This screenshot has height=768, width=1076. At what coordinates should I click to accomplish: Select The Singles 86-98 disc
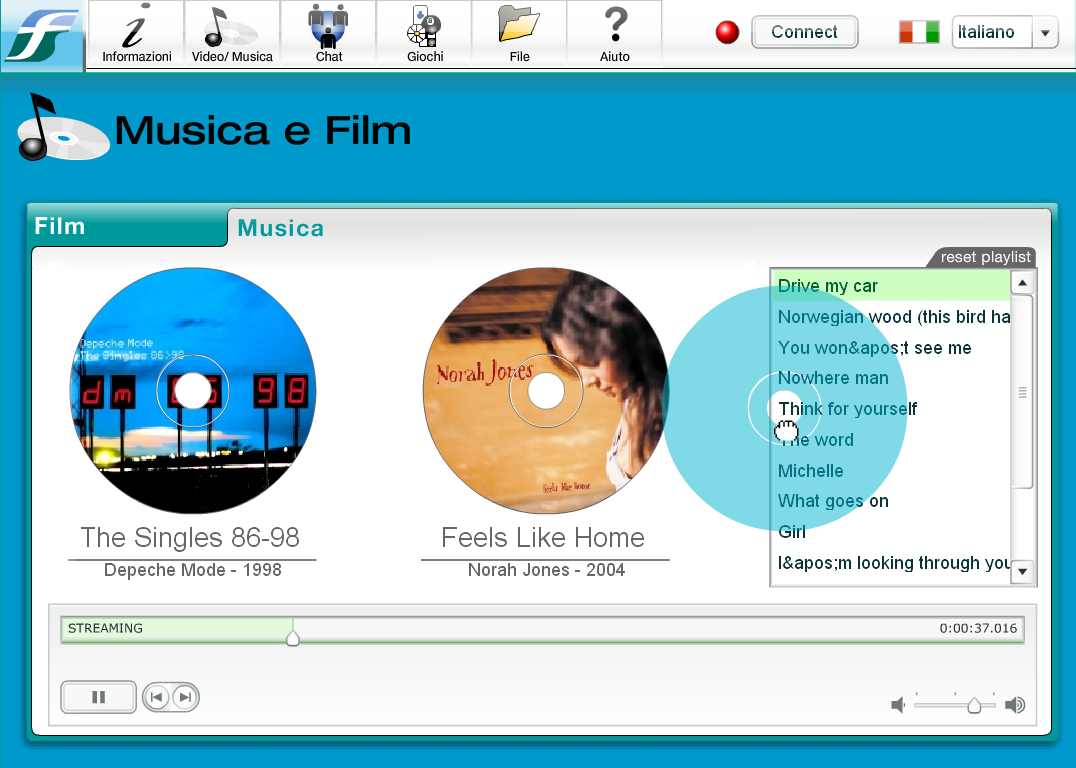(193, 391)
